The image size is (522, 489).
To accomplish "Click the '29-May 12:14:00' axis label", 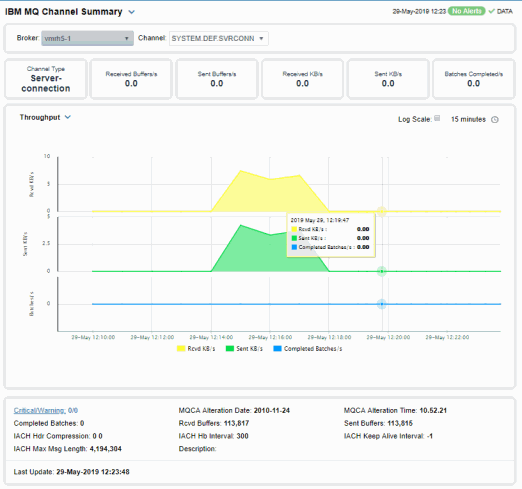I will tap(211, 337).
